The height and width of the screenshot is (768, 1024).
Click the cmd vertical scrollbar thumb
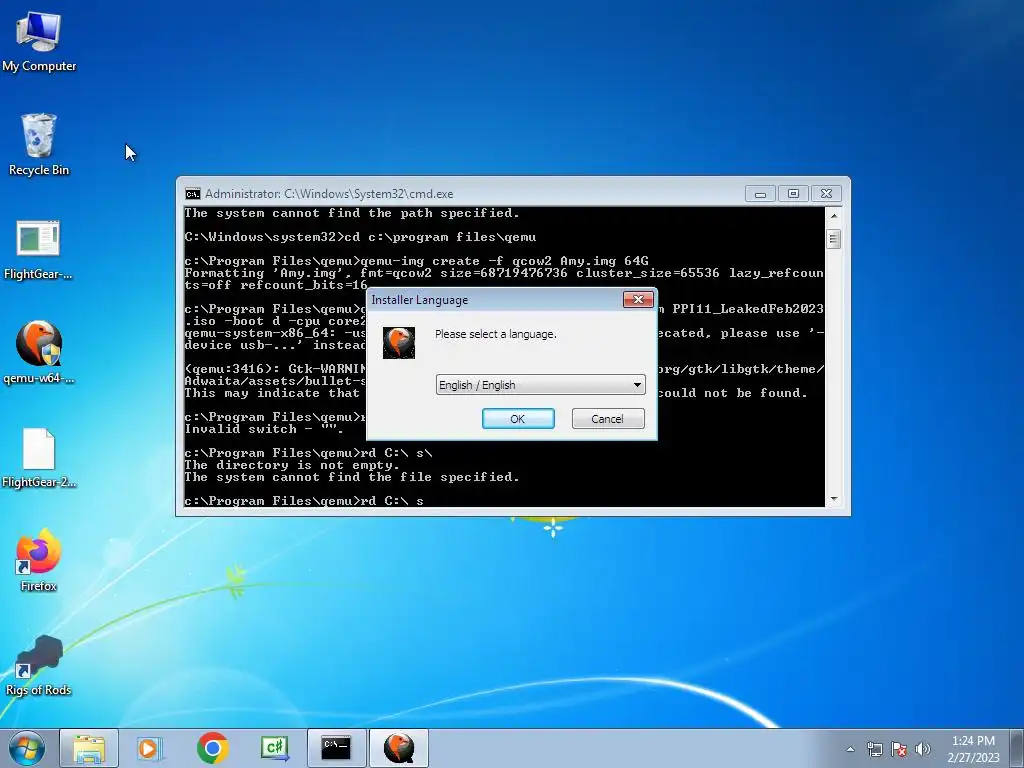click(x=833, y=239)
